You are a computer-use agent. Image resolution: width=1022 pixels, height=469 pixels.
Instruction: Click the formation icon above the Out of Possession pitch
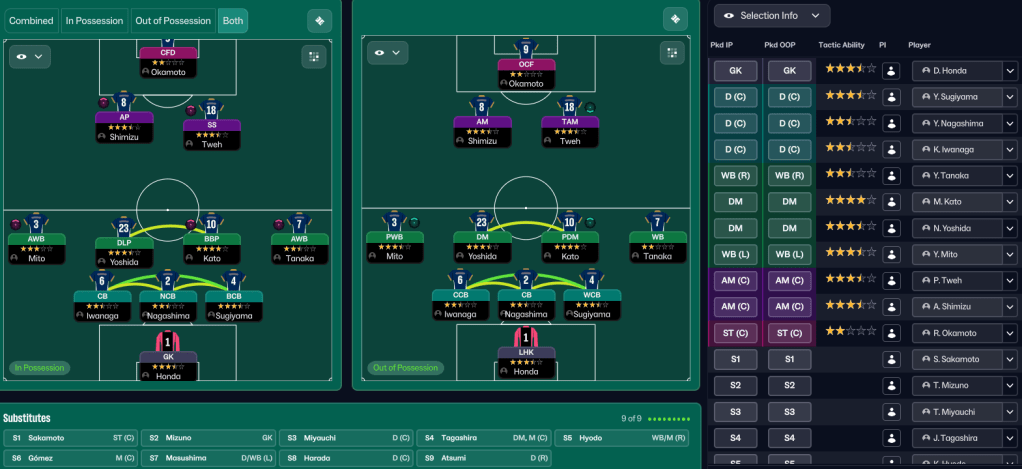click(x=676, y=20)
